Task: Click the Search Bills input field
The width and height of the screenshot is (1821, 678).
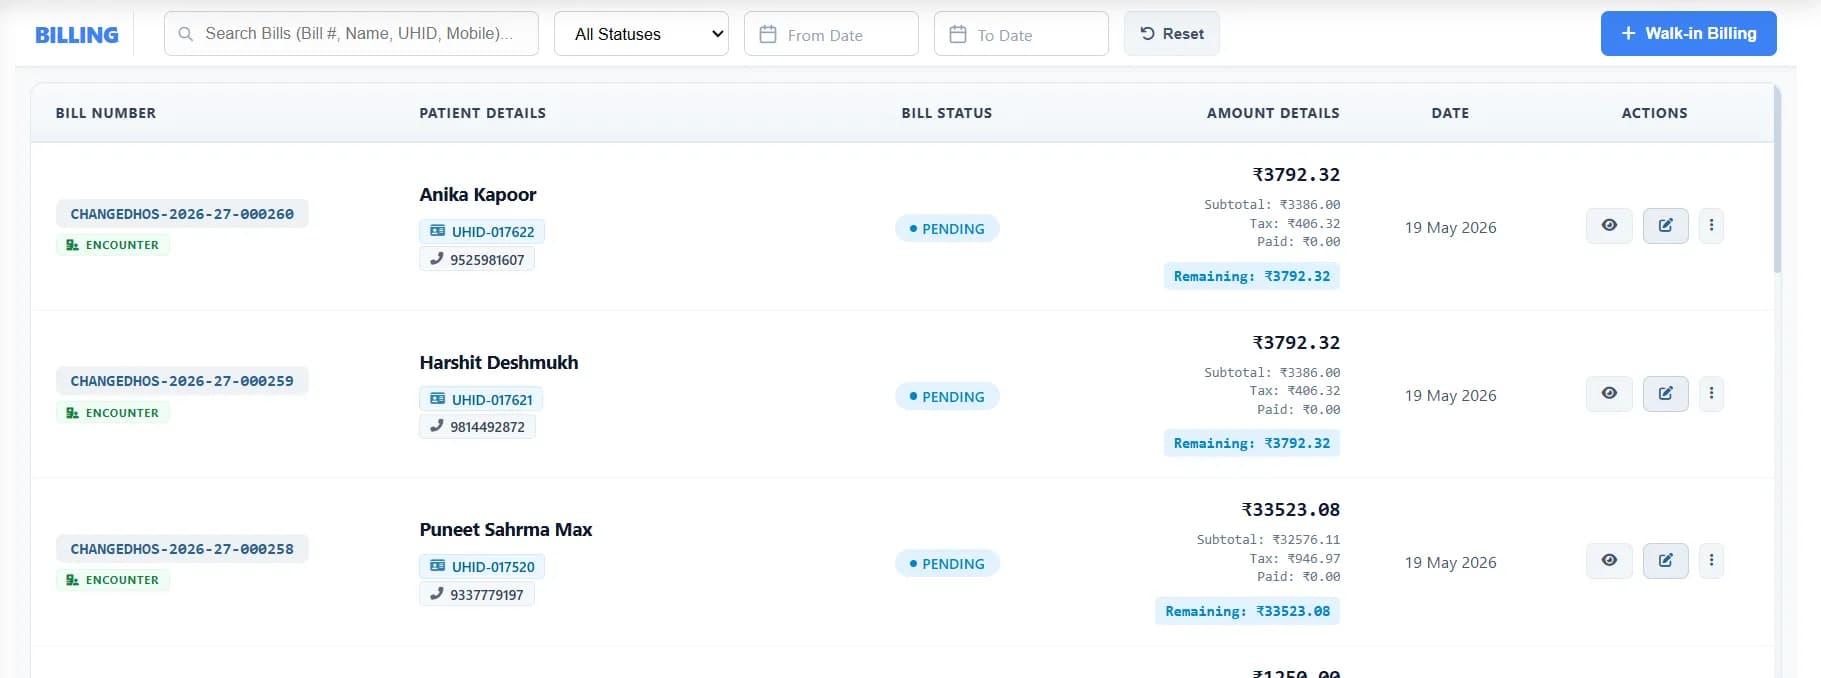Action: (351, 34)
